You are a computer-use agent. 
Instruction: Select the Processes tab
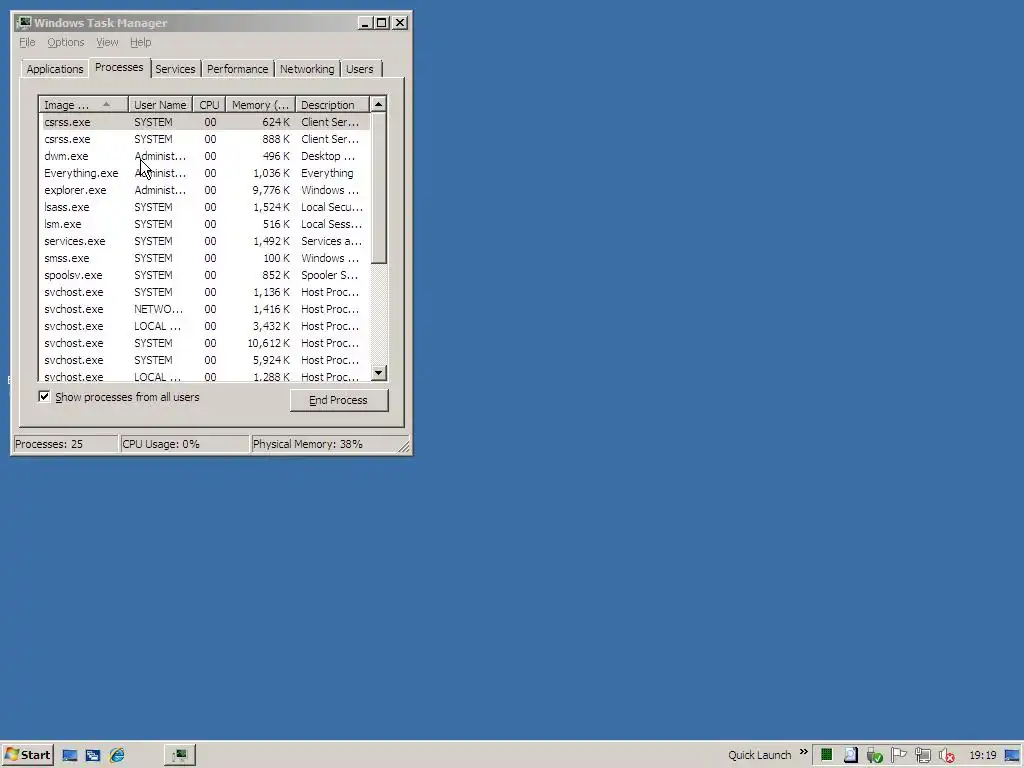coord(119,67)
